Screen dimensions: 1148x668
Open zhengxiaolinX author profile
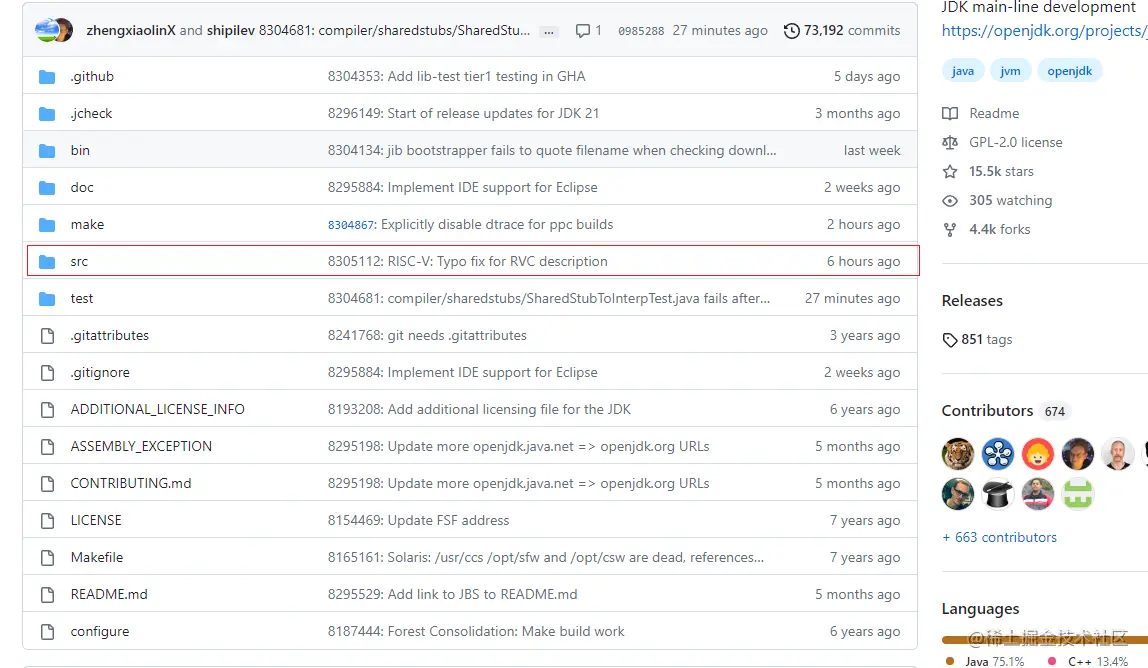point(131,31)
